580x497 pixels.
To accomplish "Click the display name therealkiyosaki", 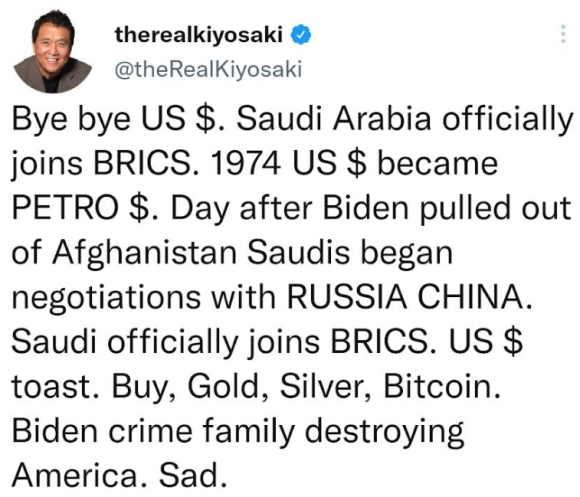I will [199, 34].
